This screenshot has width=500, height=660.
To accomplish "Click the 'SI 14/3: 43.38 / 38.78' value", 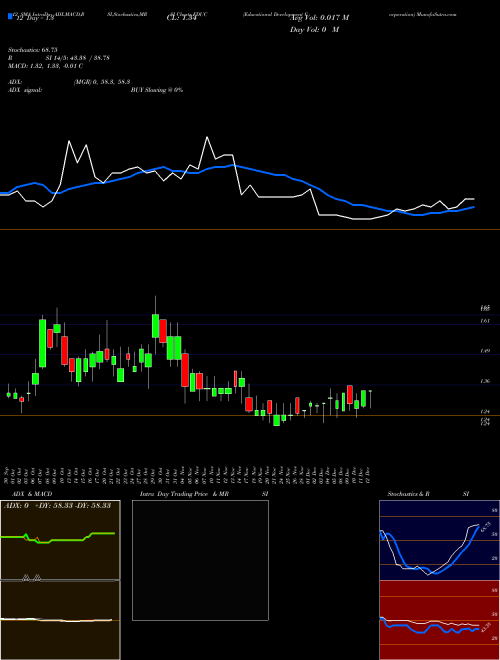I will coord(78,58).
